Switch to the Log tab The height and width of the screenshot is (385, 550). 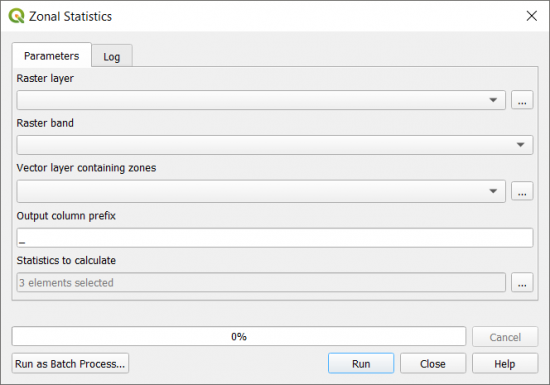pos(112,56)
